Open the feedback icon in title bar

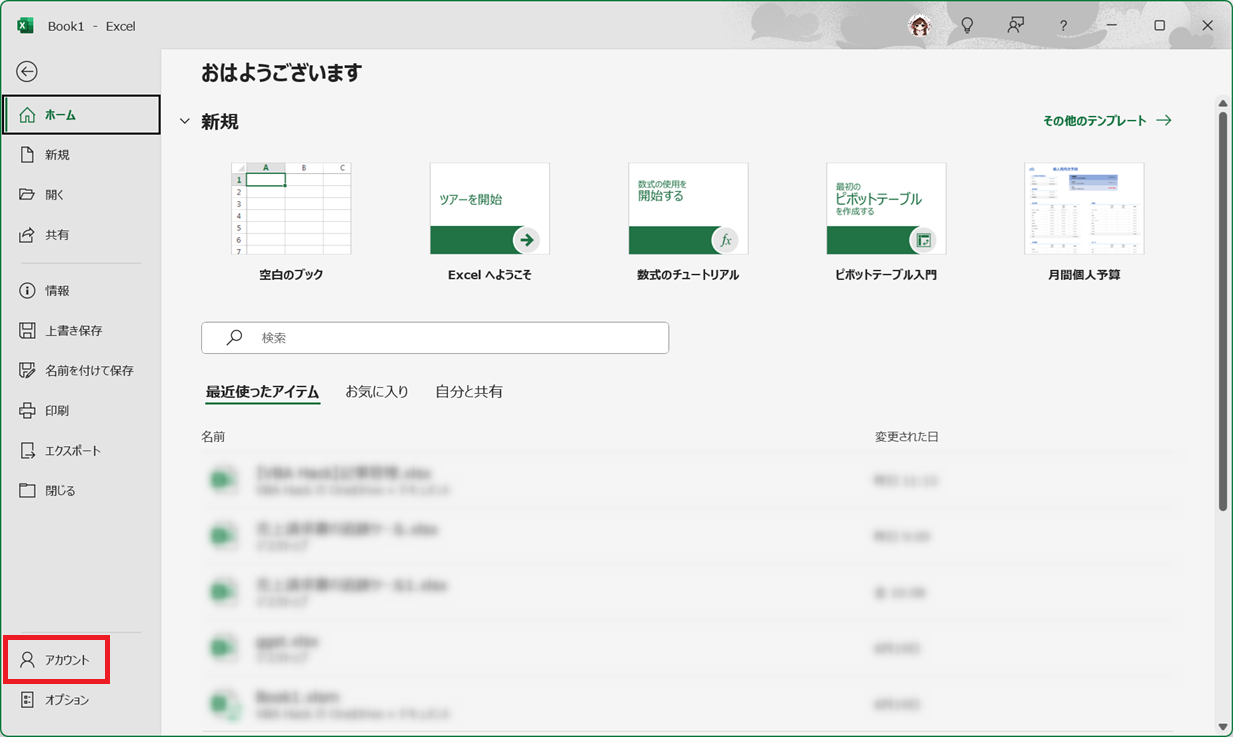(1015, 25)
